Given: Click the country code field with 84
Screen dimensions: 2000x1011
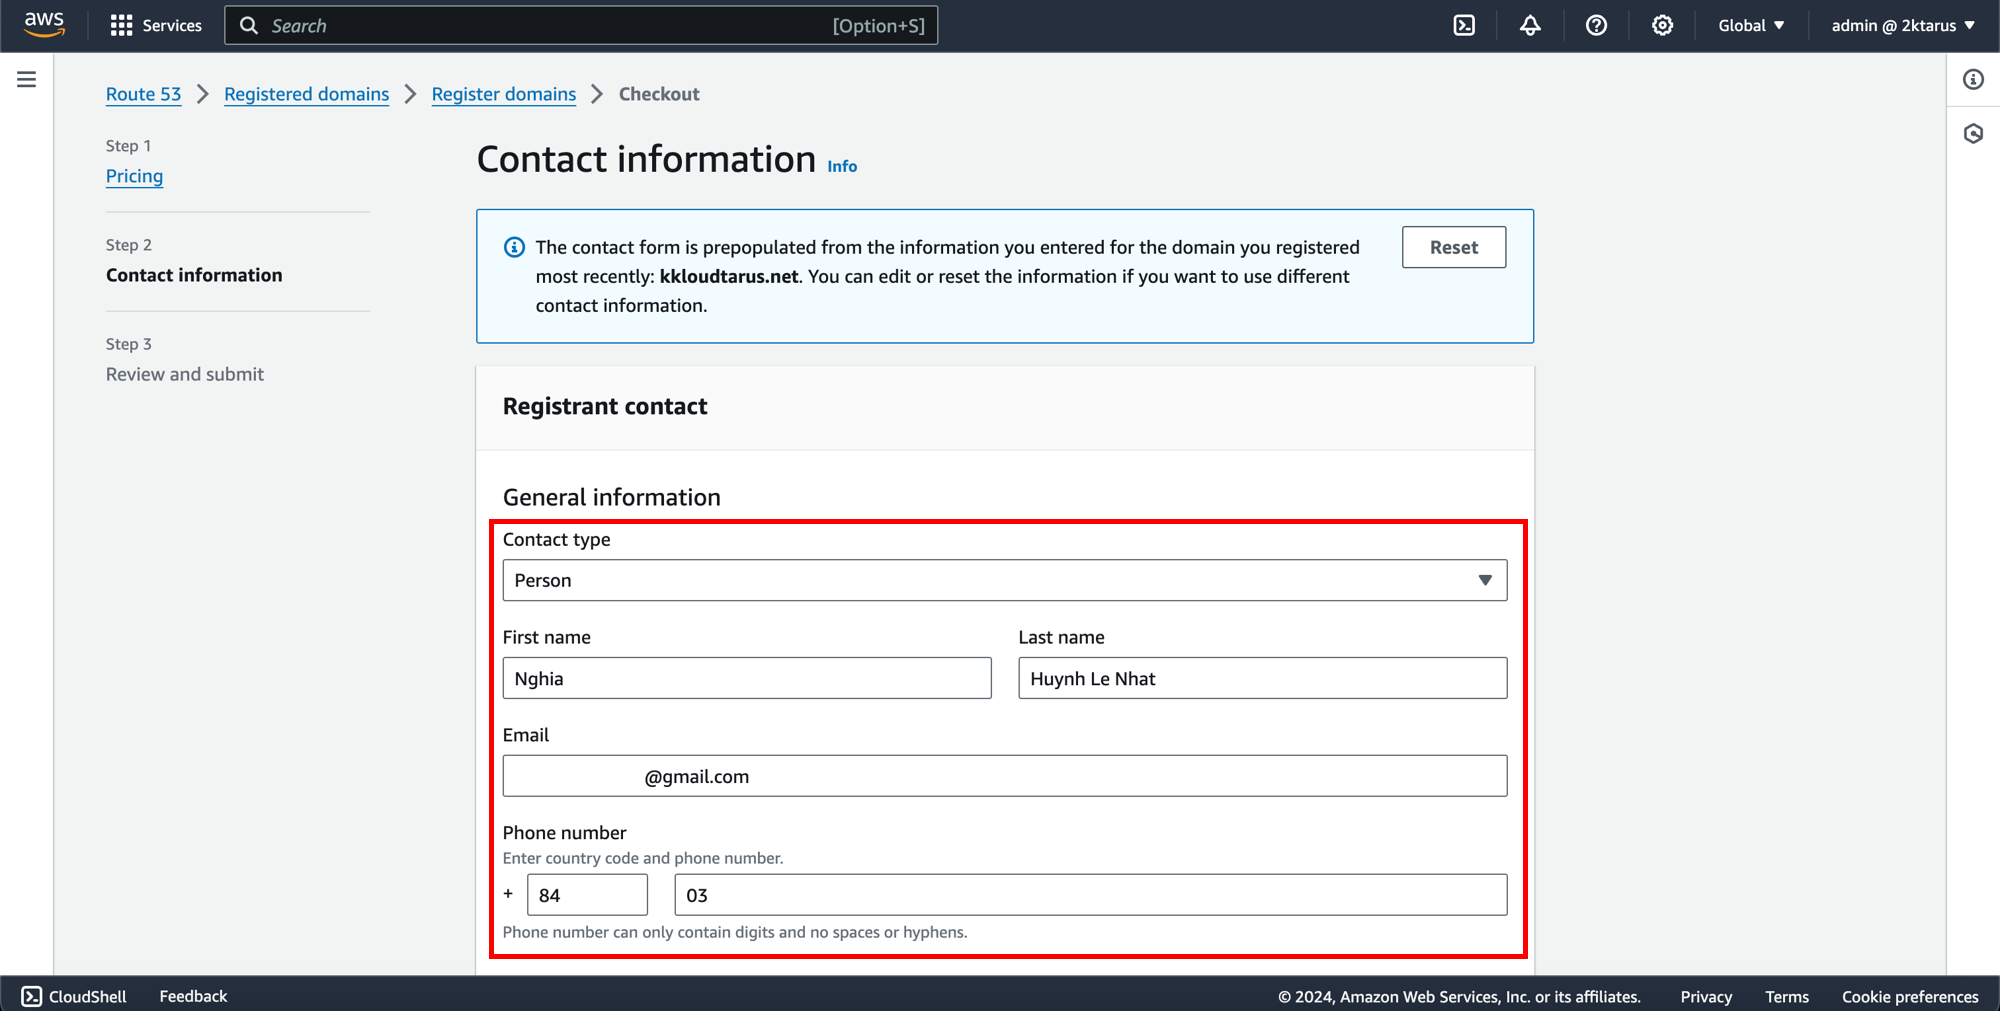Looking at the screenshot, I should pyautogui.click(x=587, y=895).
